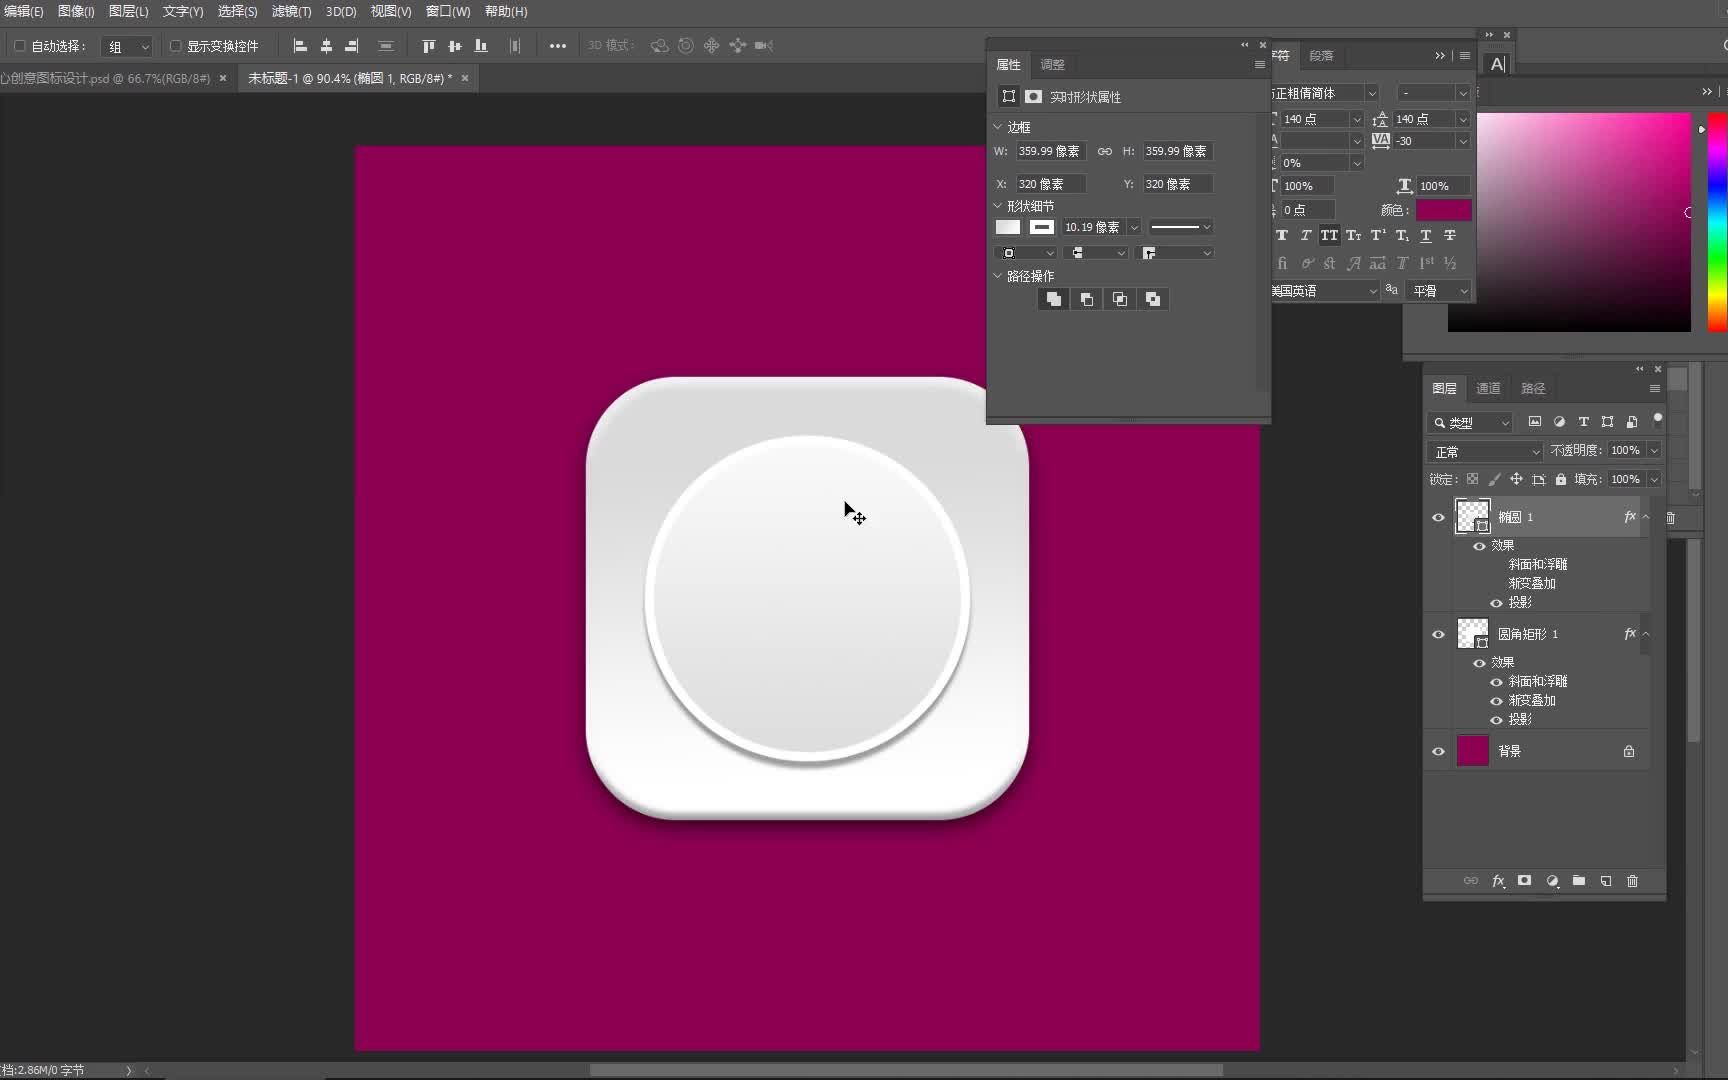Align top edges in the options bar
The height and width of the screenshot is (1080, 1728).
click(429, 46)
